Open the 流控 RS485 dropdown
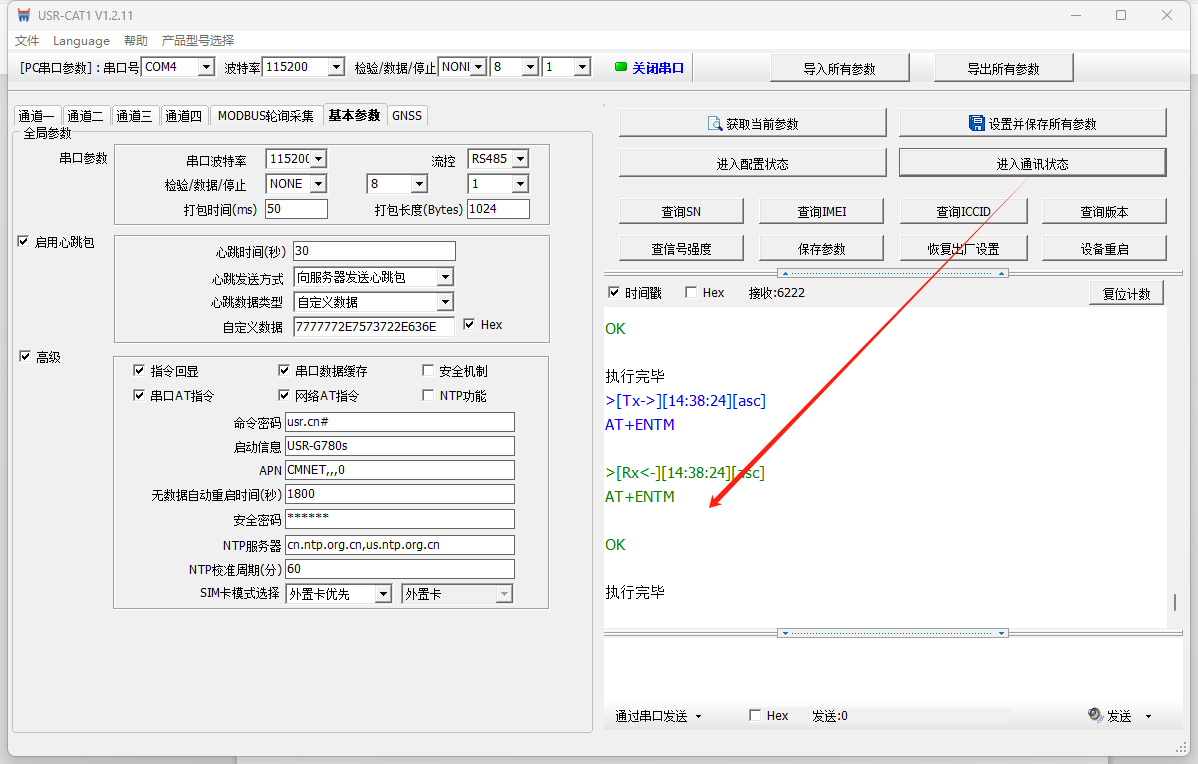 (x=519, y=159)
